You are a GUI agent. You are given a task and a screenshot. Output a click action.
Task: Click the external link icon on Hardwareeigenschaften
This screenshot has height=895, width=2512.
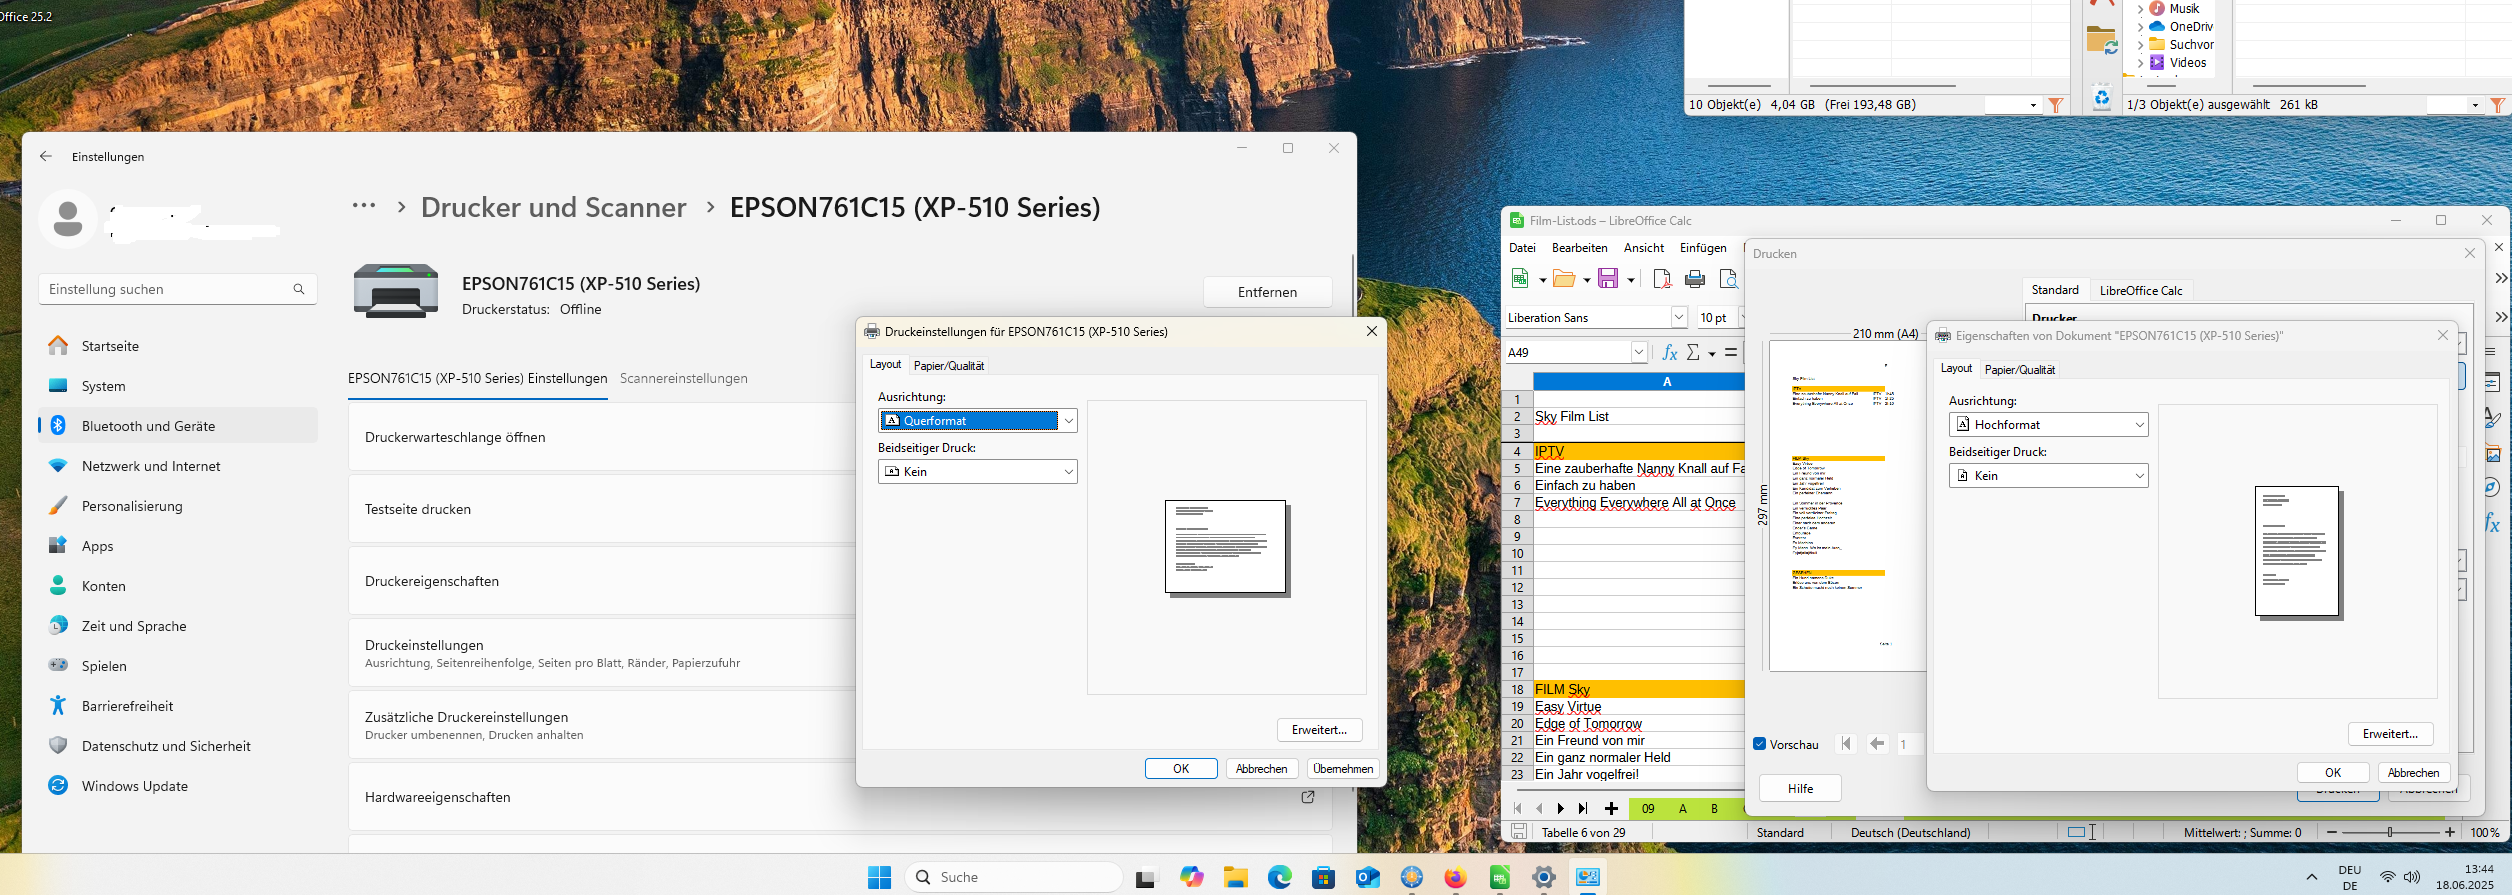[1308, 797]
